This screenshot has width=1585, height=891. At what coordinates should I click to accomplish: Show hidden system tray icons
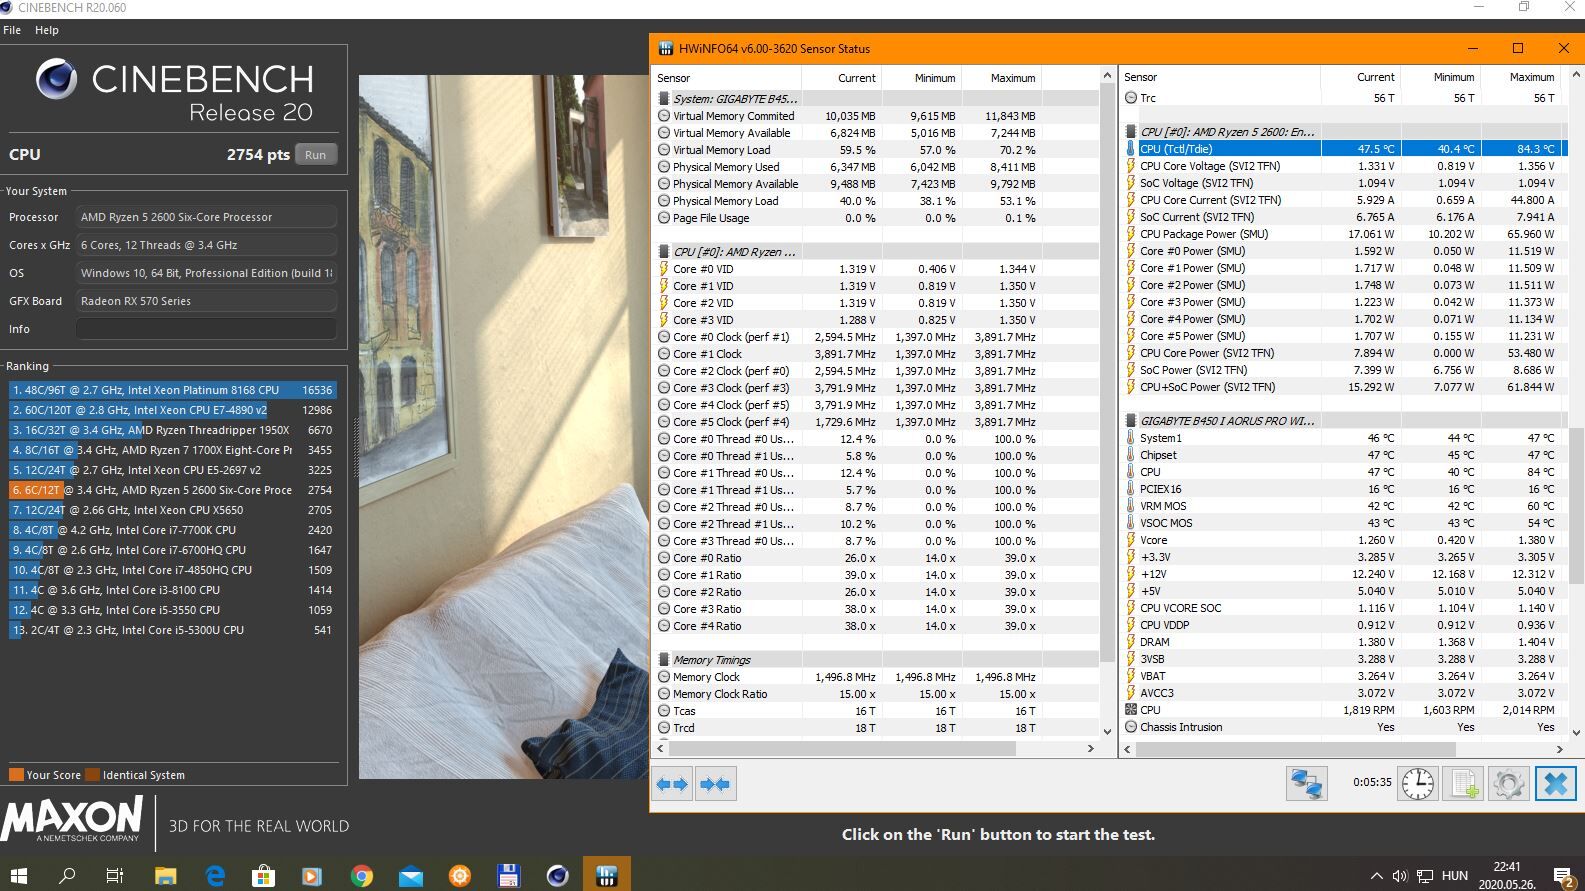pyautogui.click(x=1376, y=876)
